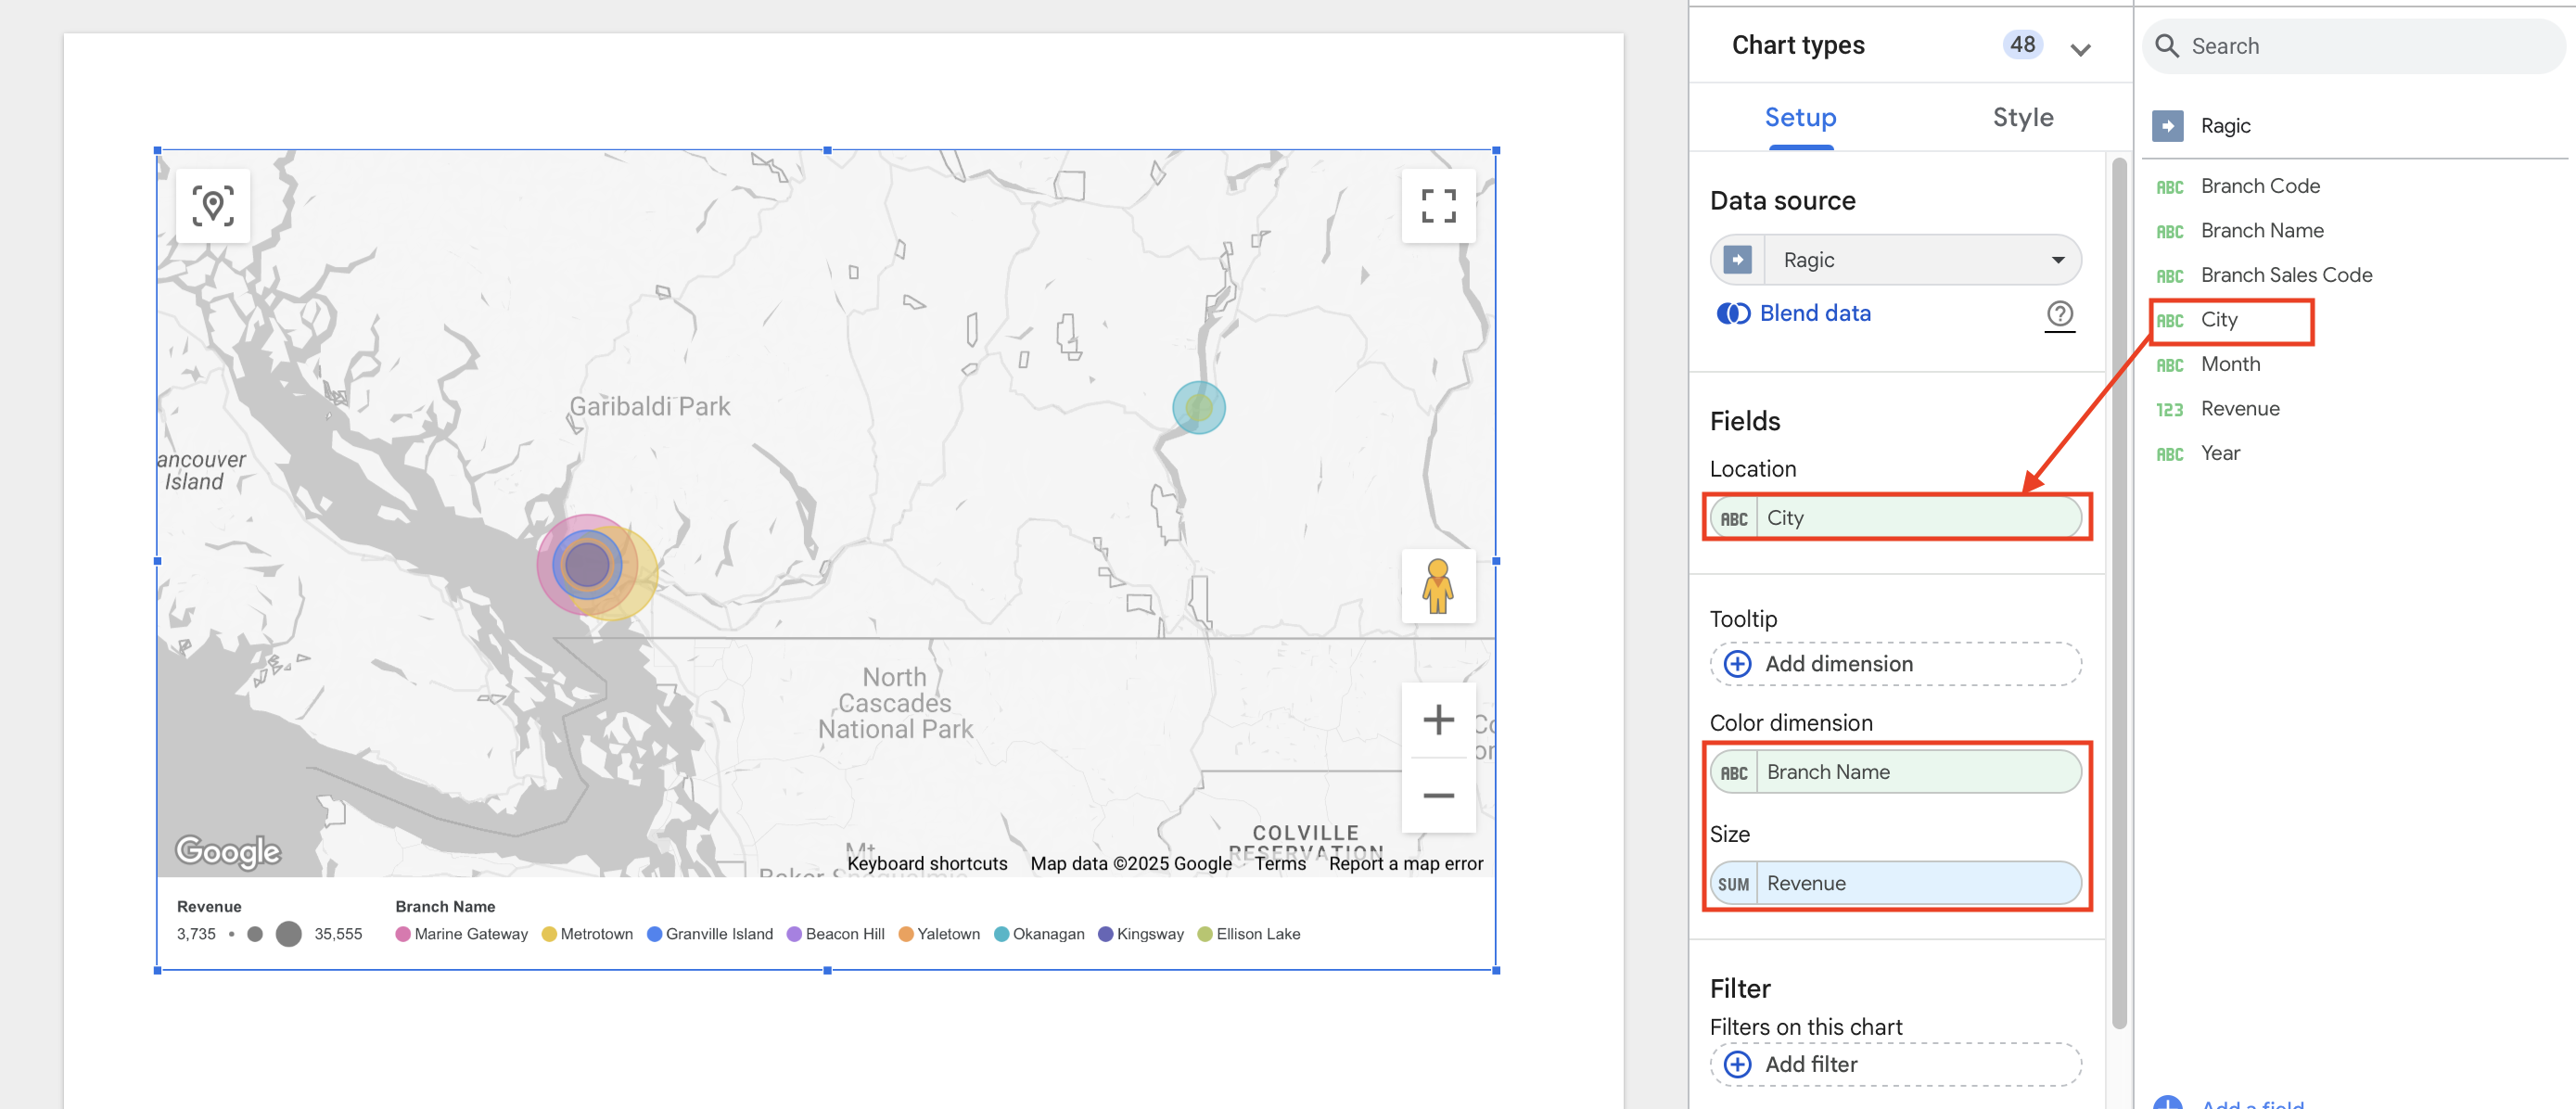Screen dimensions: 2576x1109
Task: Click the search magnifier icon
Action: tap(2166, 46)
